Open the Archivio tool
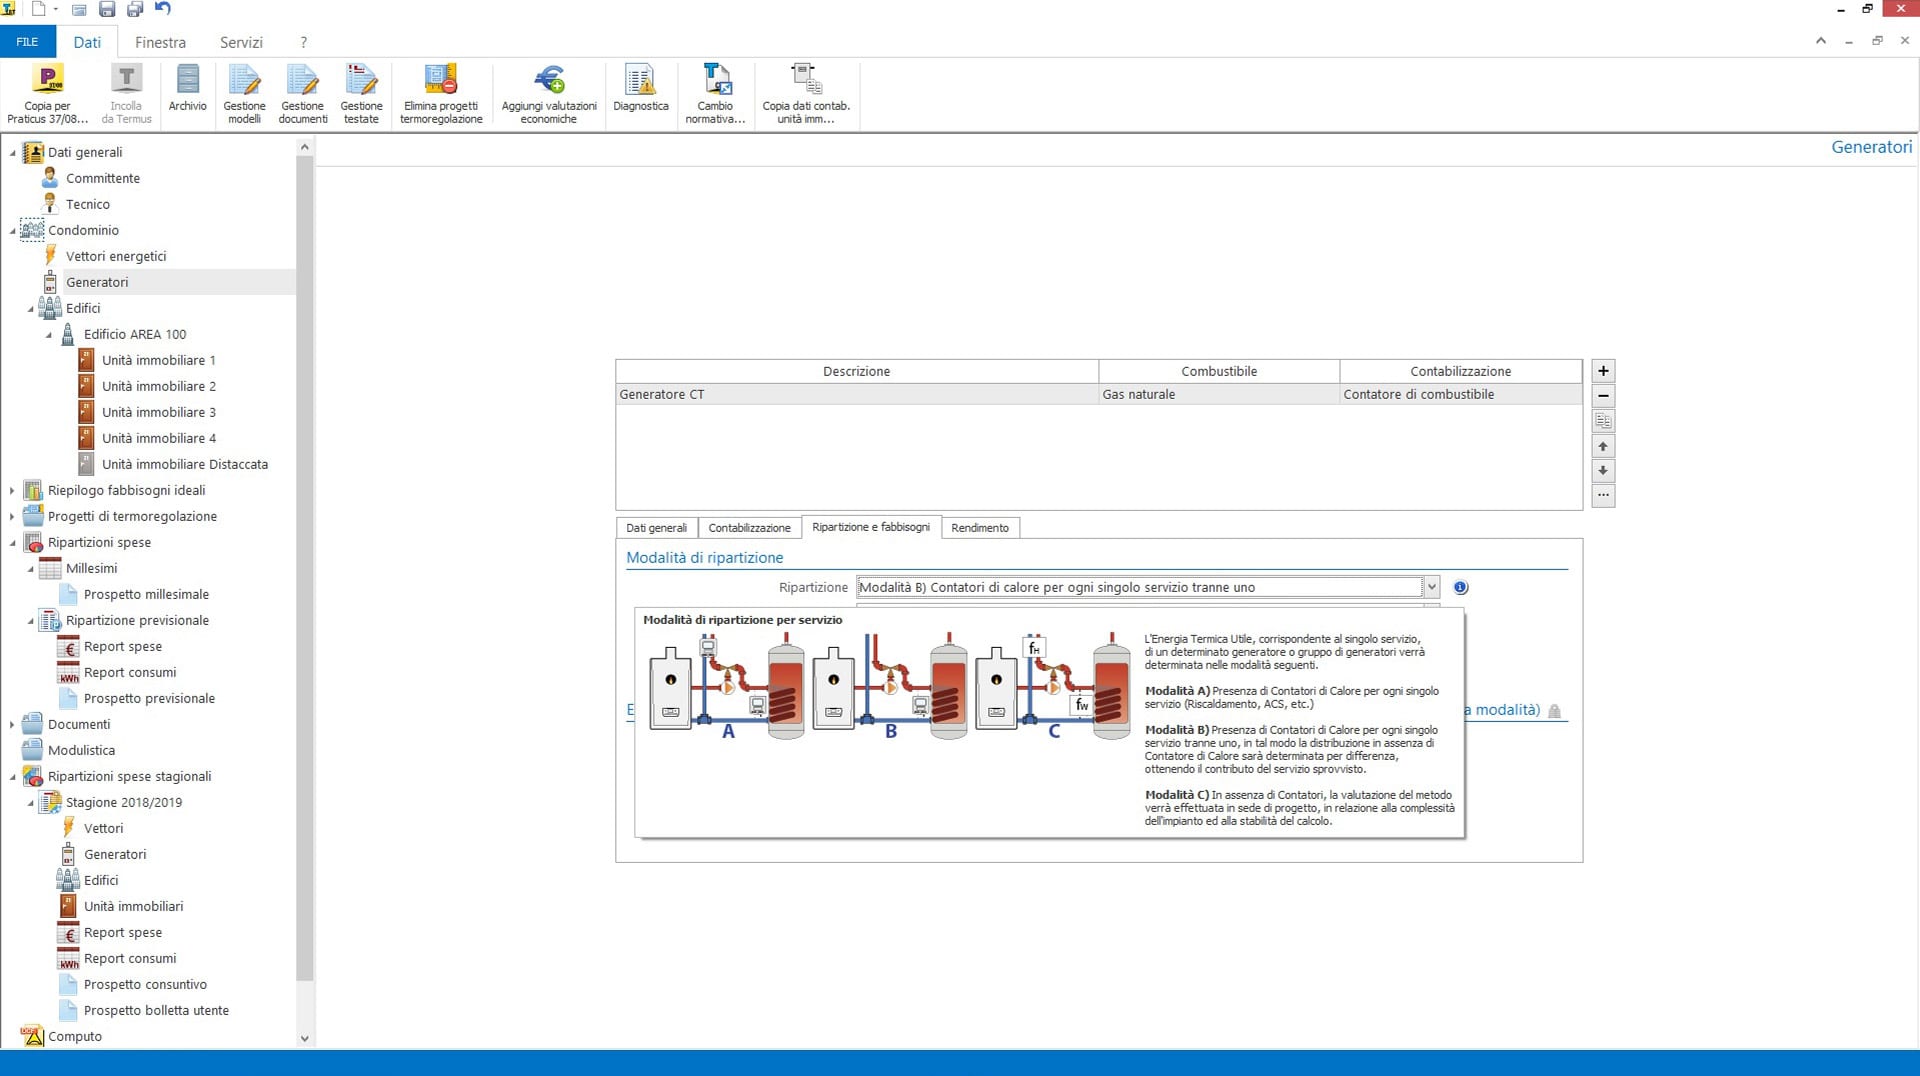1920x1076 pixels. pos(187,80)
